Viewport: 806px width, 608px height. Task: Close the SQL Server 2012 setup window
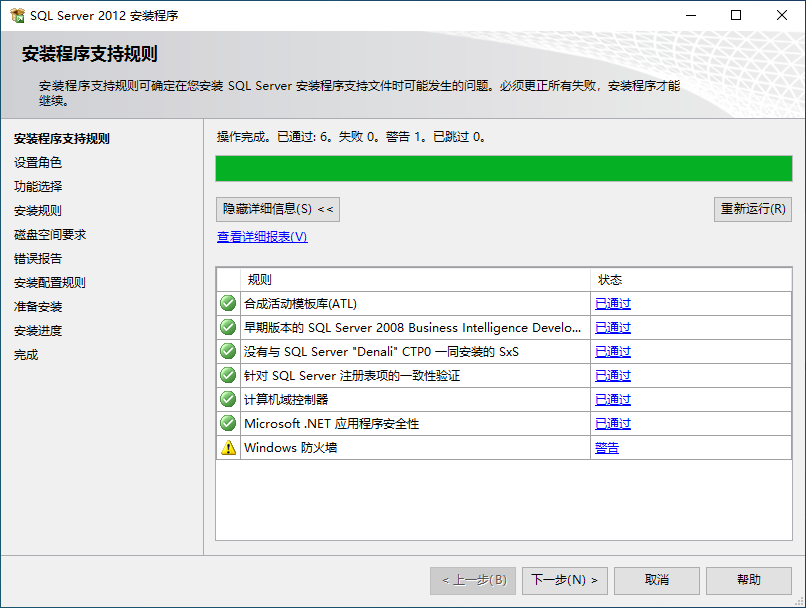(782, 15)
